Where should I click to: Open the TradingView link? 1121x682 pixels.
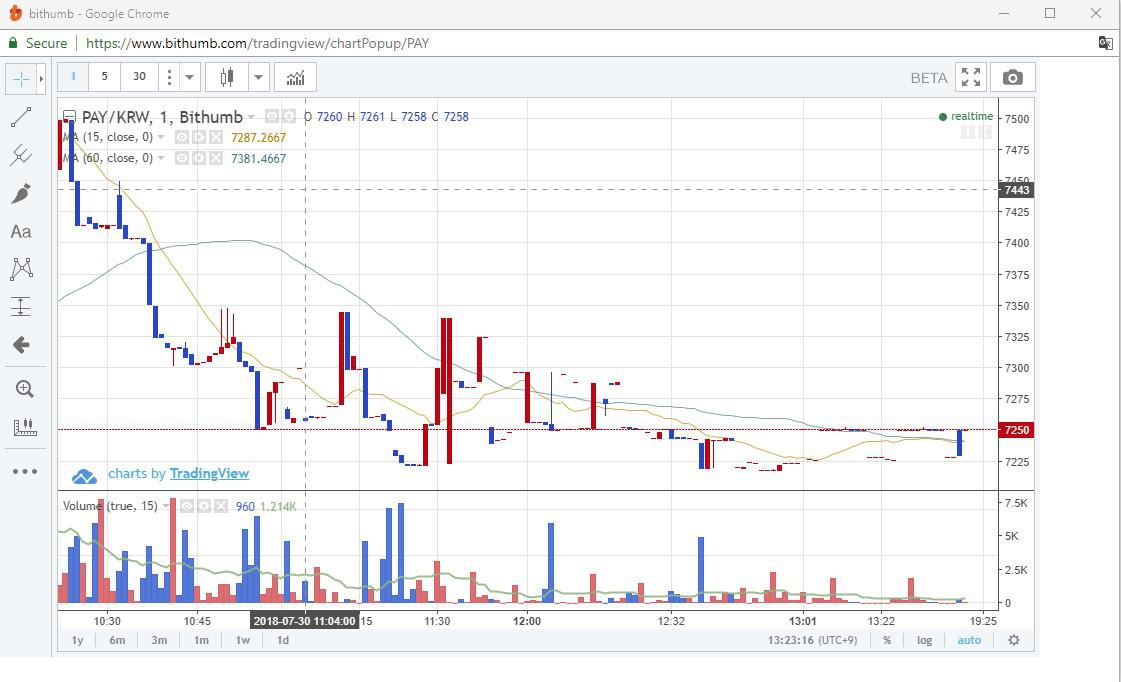click(x=209, y=473)
